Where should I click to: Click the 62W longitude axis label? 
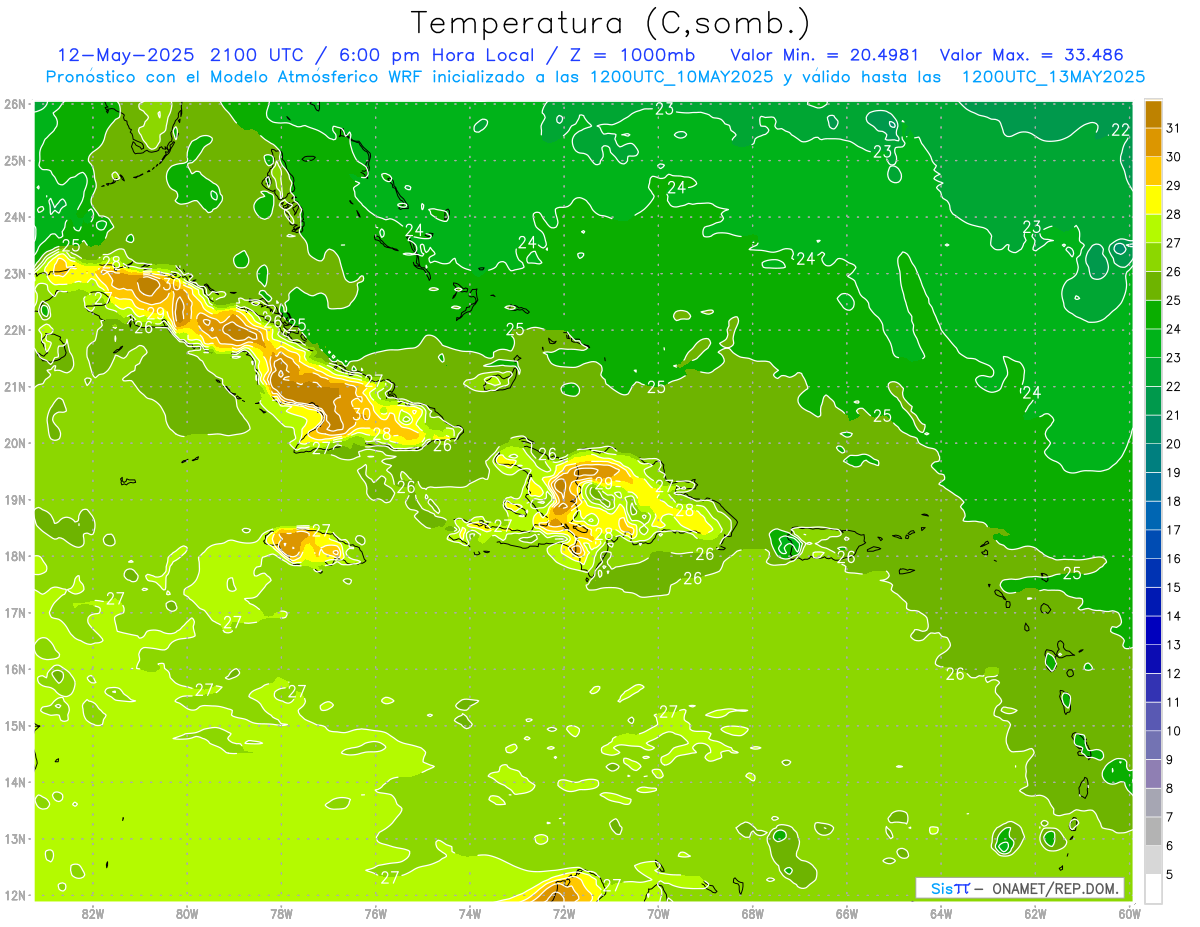tap(1035, 913)
